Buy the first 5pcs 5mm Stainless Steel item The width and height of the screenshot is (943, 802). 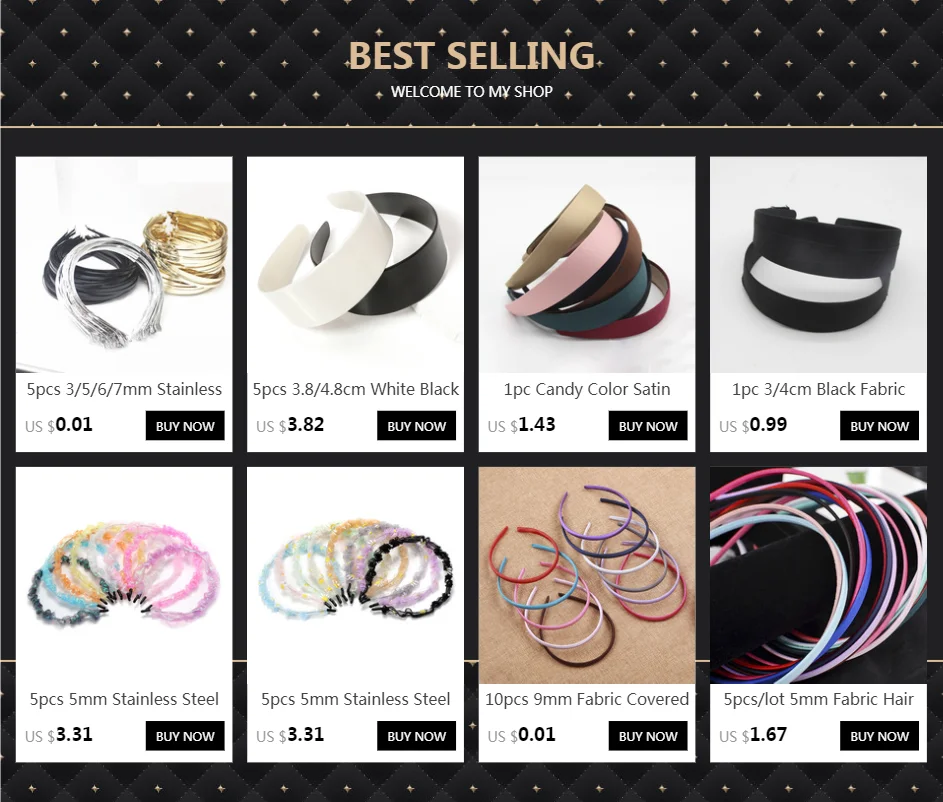(x=185, y=736)
